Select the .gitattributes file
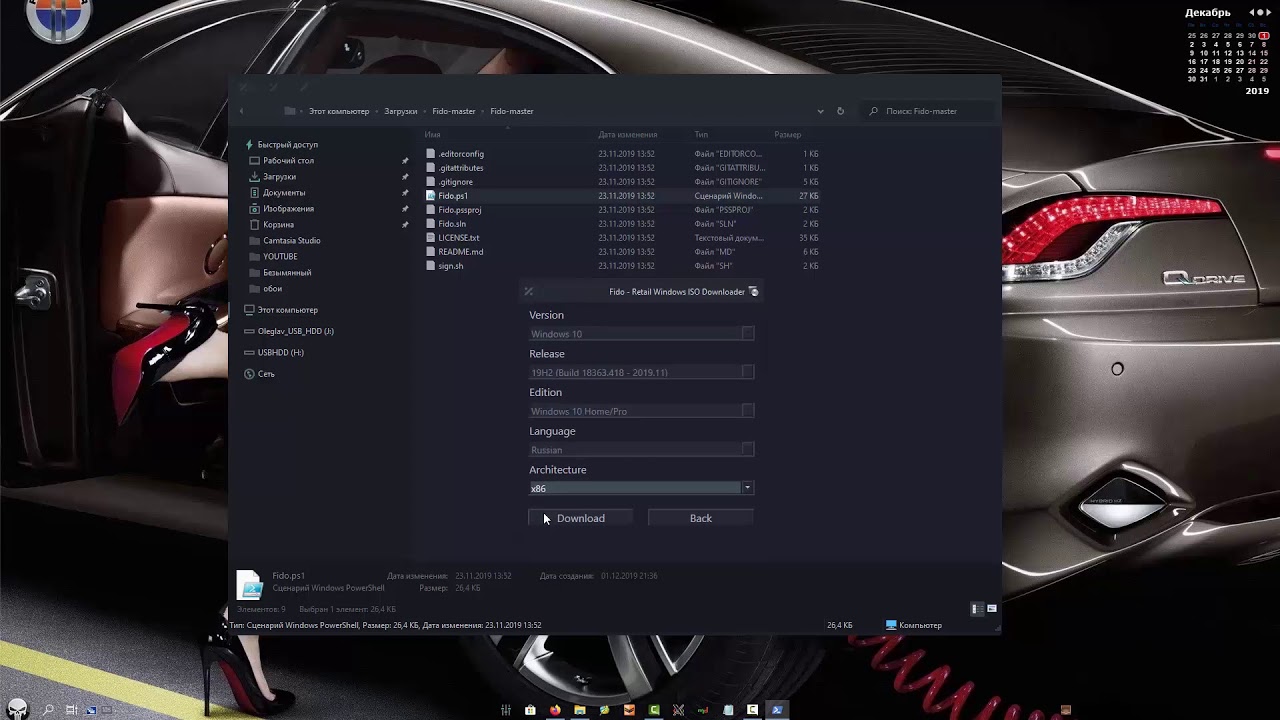This screenshot has height=720, width=1280. [460, 168]
